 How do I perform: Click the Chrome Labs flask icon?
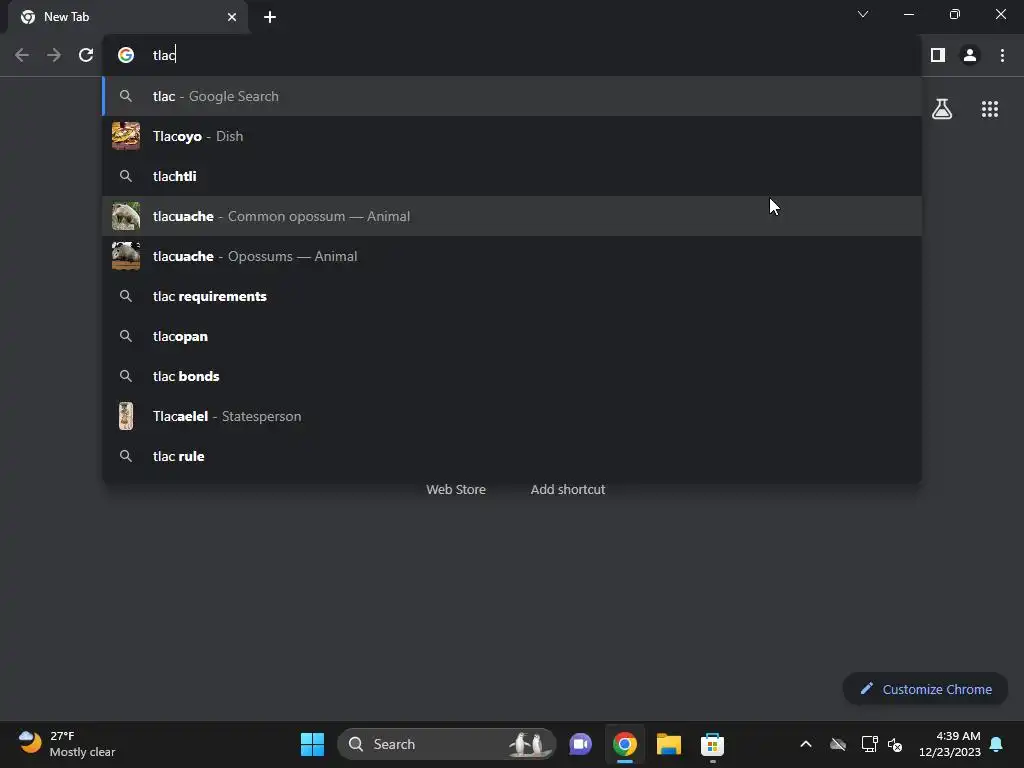tap(942, 109)
